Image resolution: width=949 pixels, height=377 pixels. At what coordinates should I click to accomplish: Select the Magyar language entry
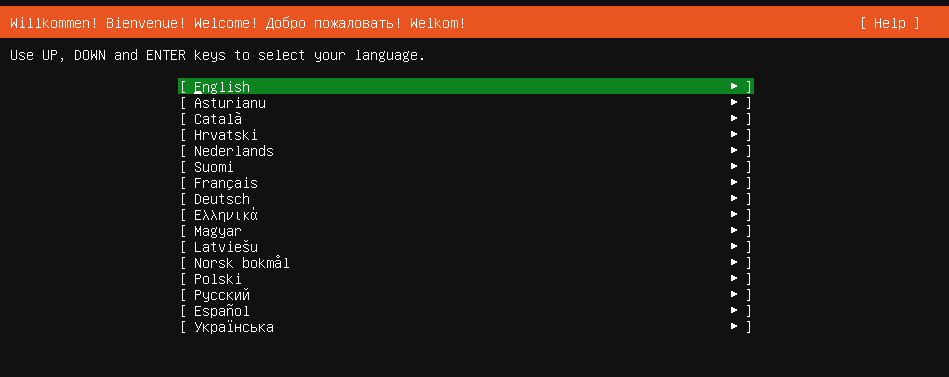[x=465, y=231]
